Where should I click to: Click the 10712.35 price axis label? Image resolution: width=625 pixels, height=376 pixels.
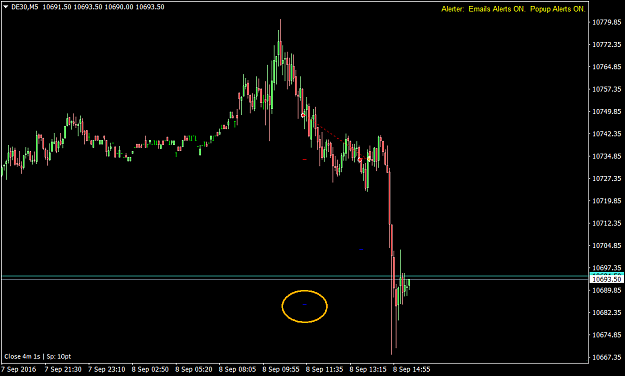(607, 223)
